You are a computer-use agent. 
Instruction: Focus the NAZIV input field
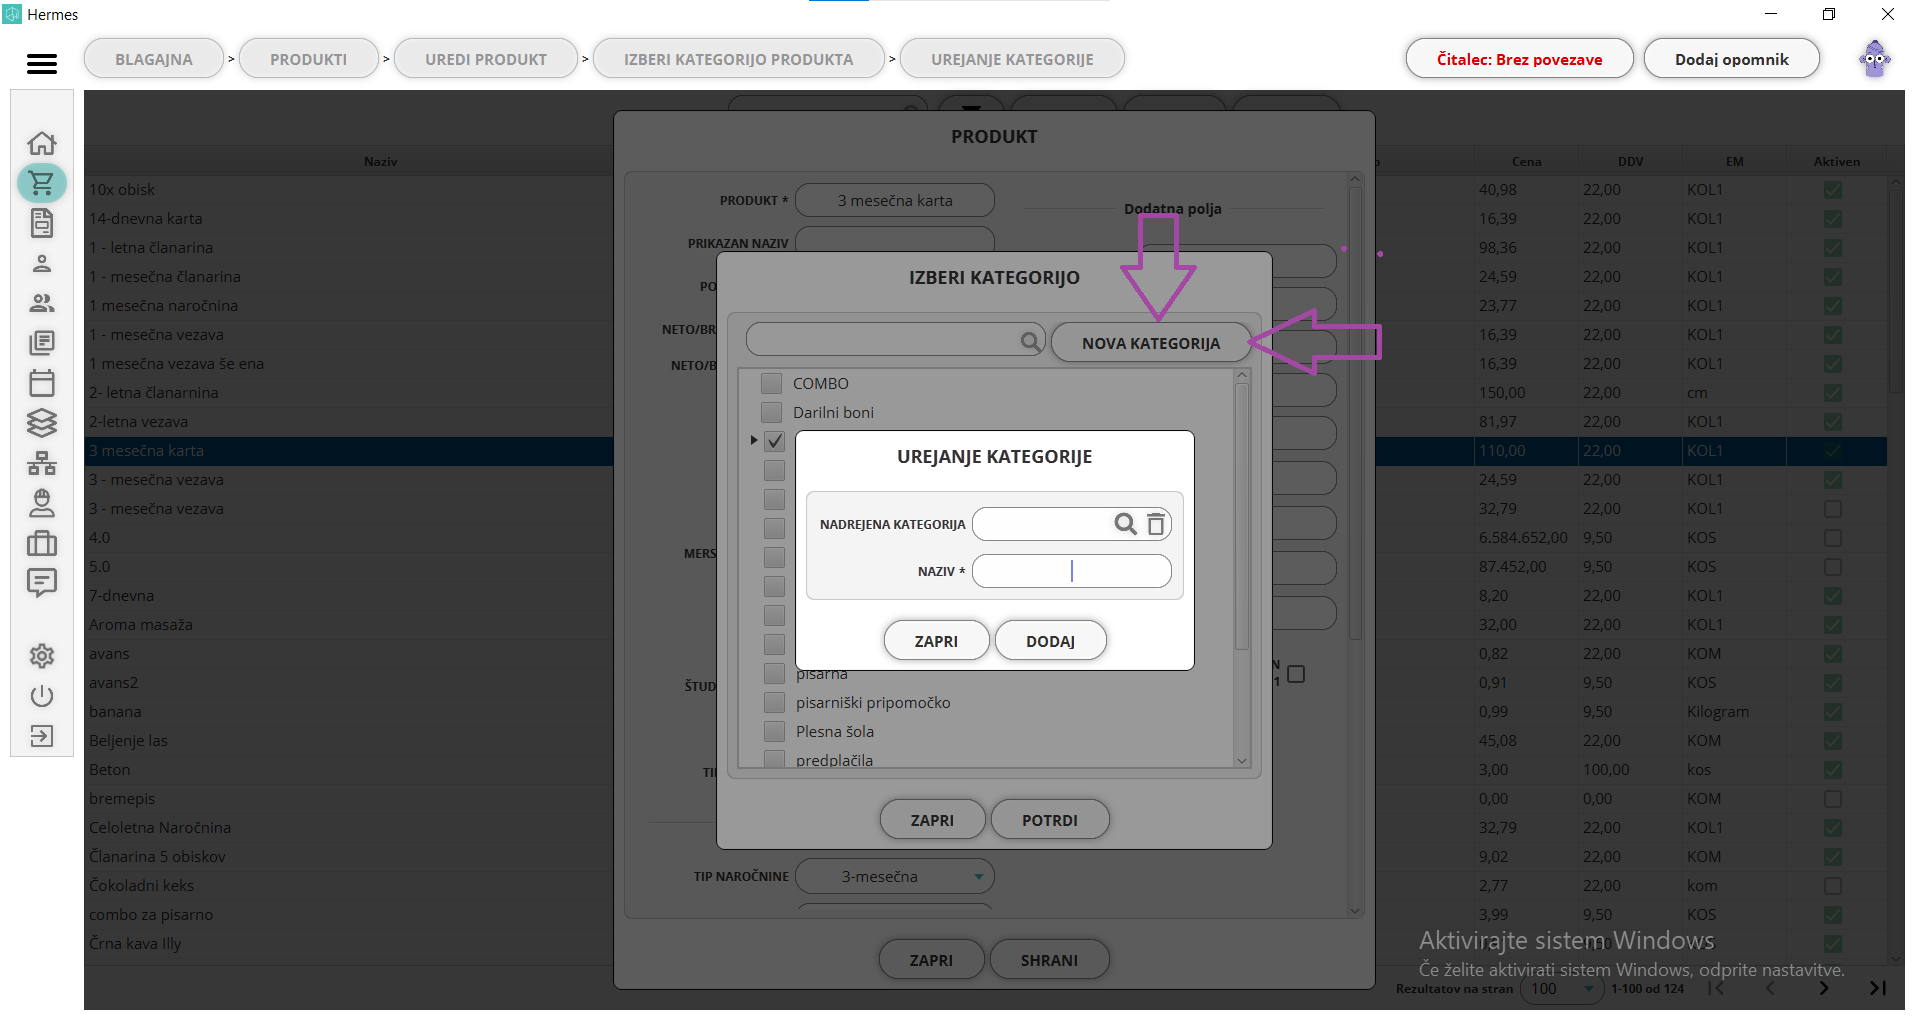click(1072, 571)
